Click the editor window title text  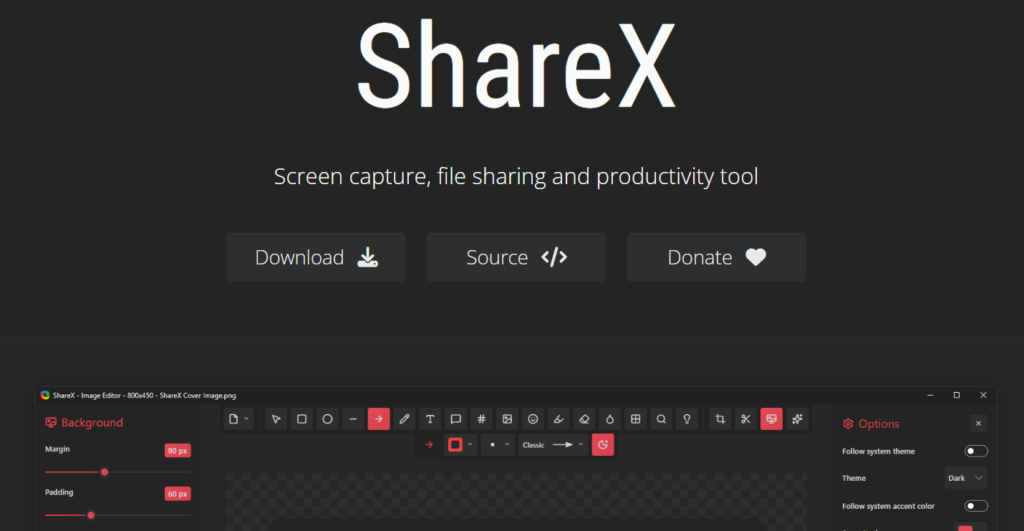pyautogui.click(x=144, y=395)
